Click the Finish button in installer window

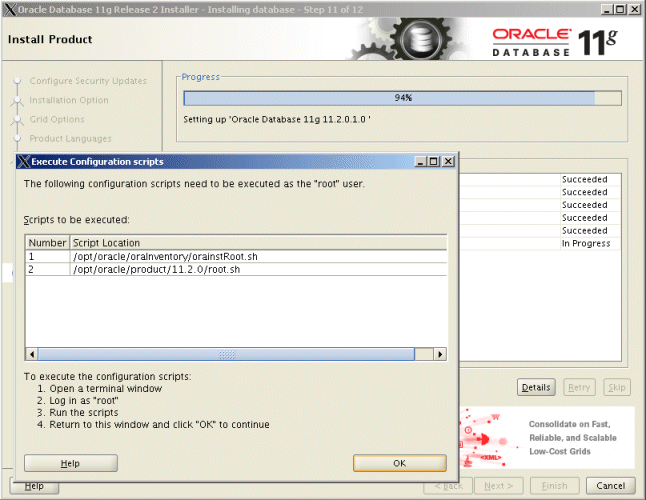[555, 486]
